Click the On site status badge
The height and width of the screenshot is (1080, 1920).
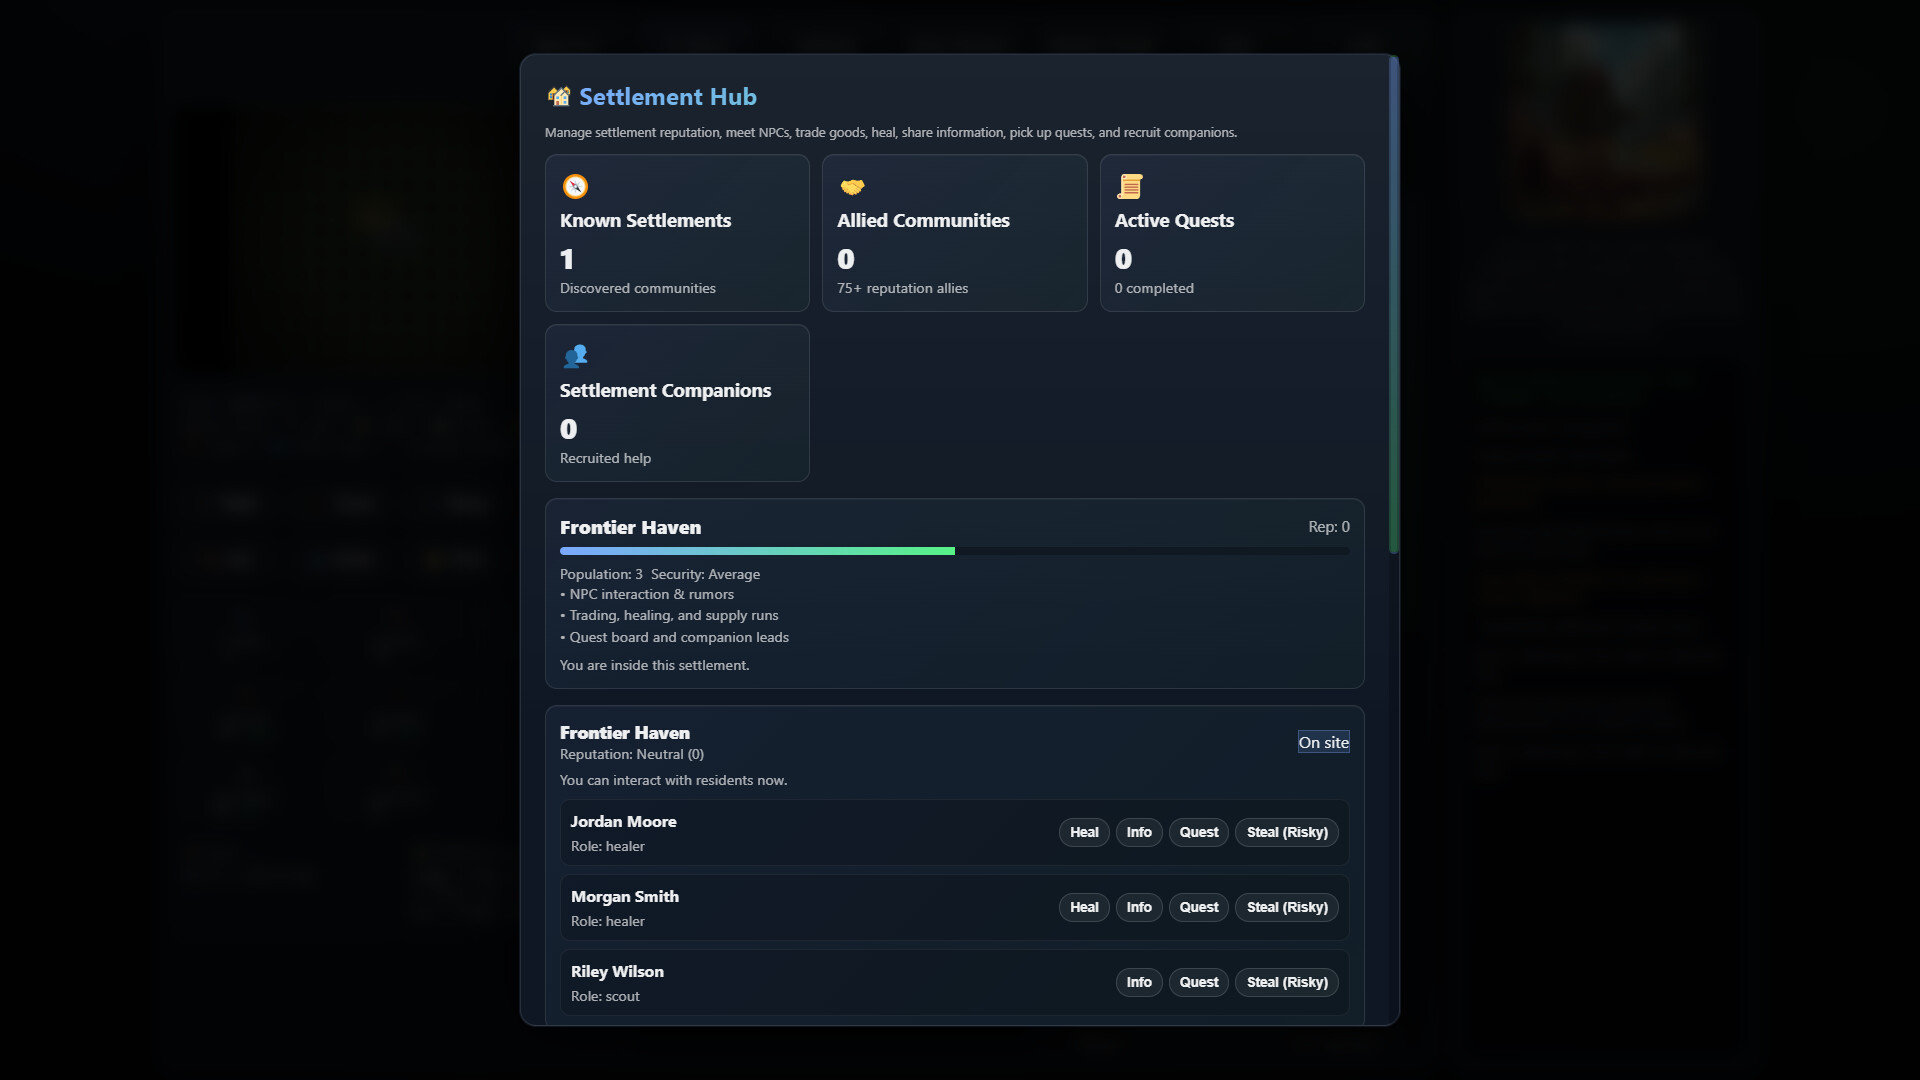1323,742
